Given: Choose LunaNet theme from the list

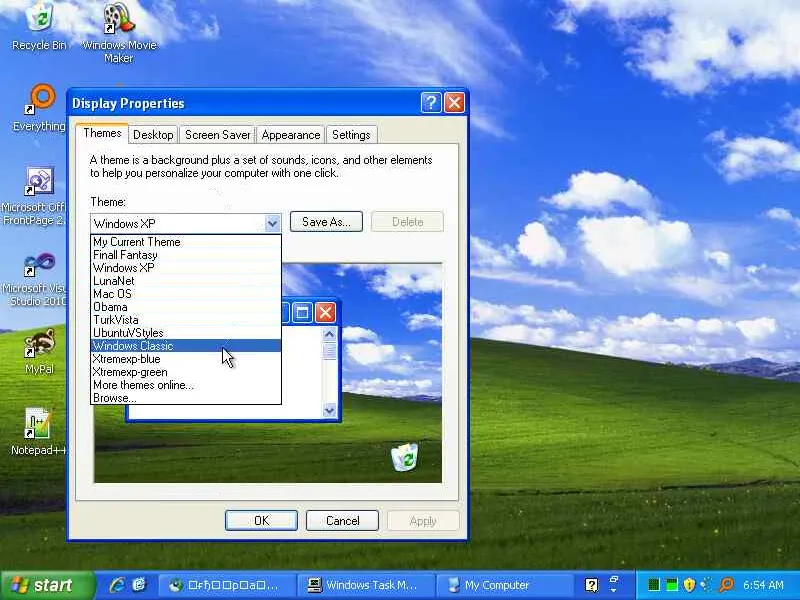Looking at the screenshot, I should (x=186, y=281).
